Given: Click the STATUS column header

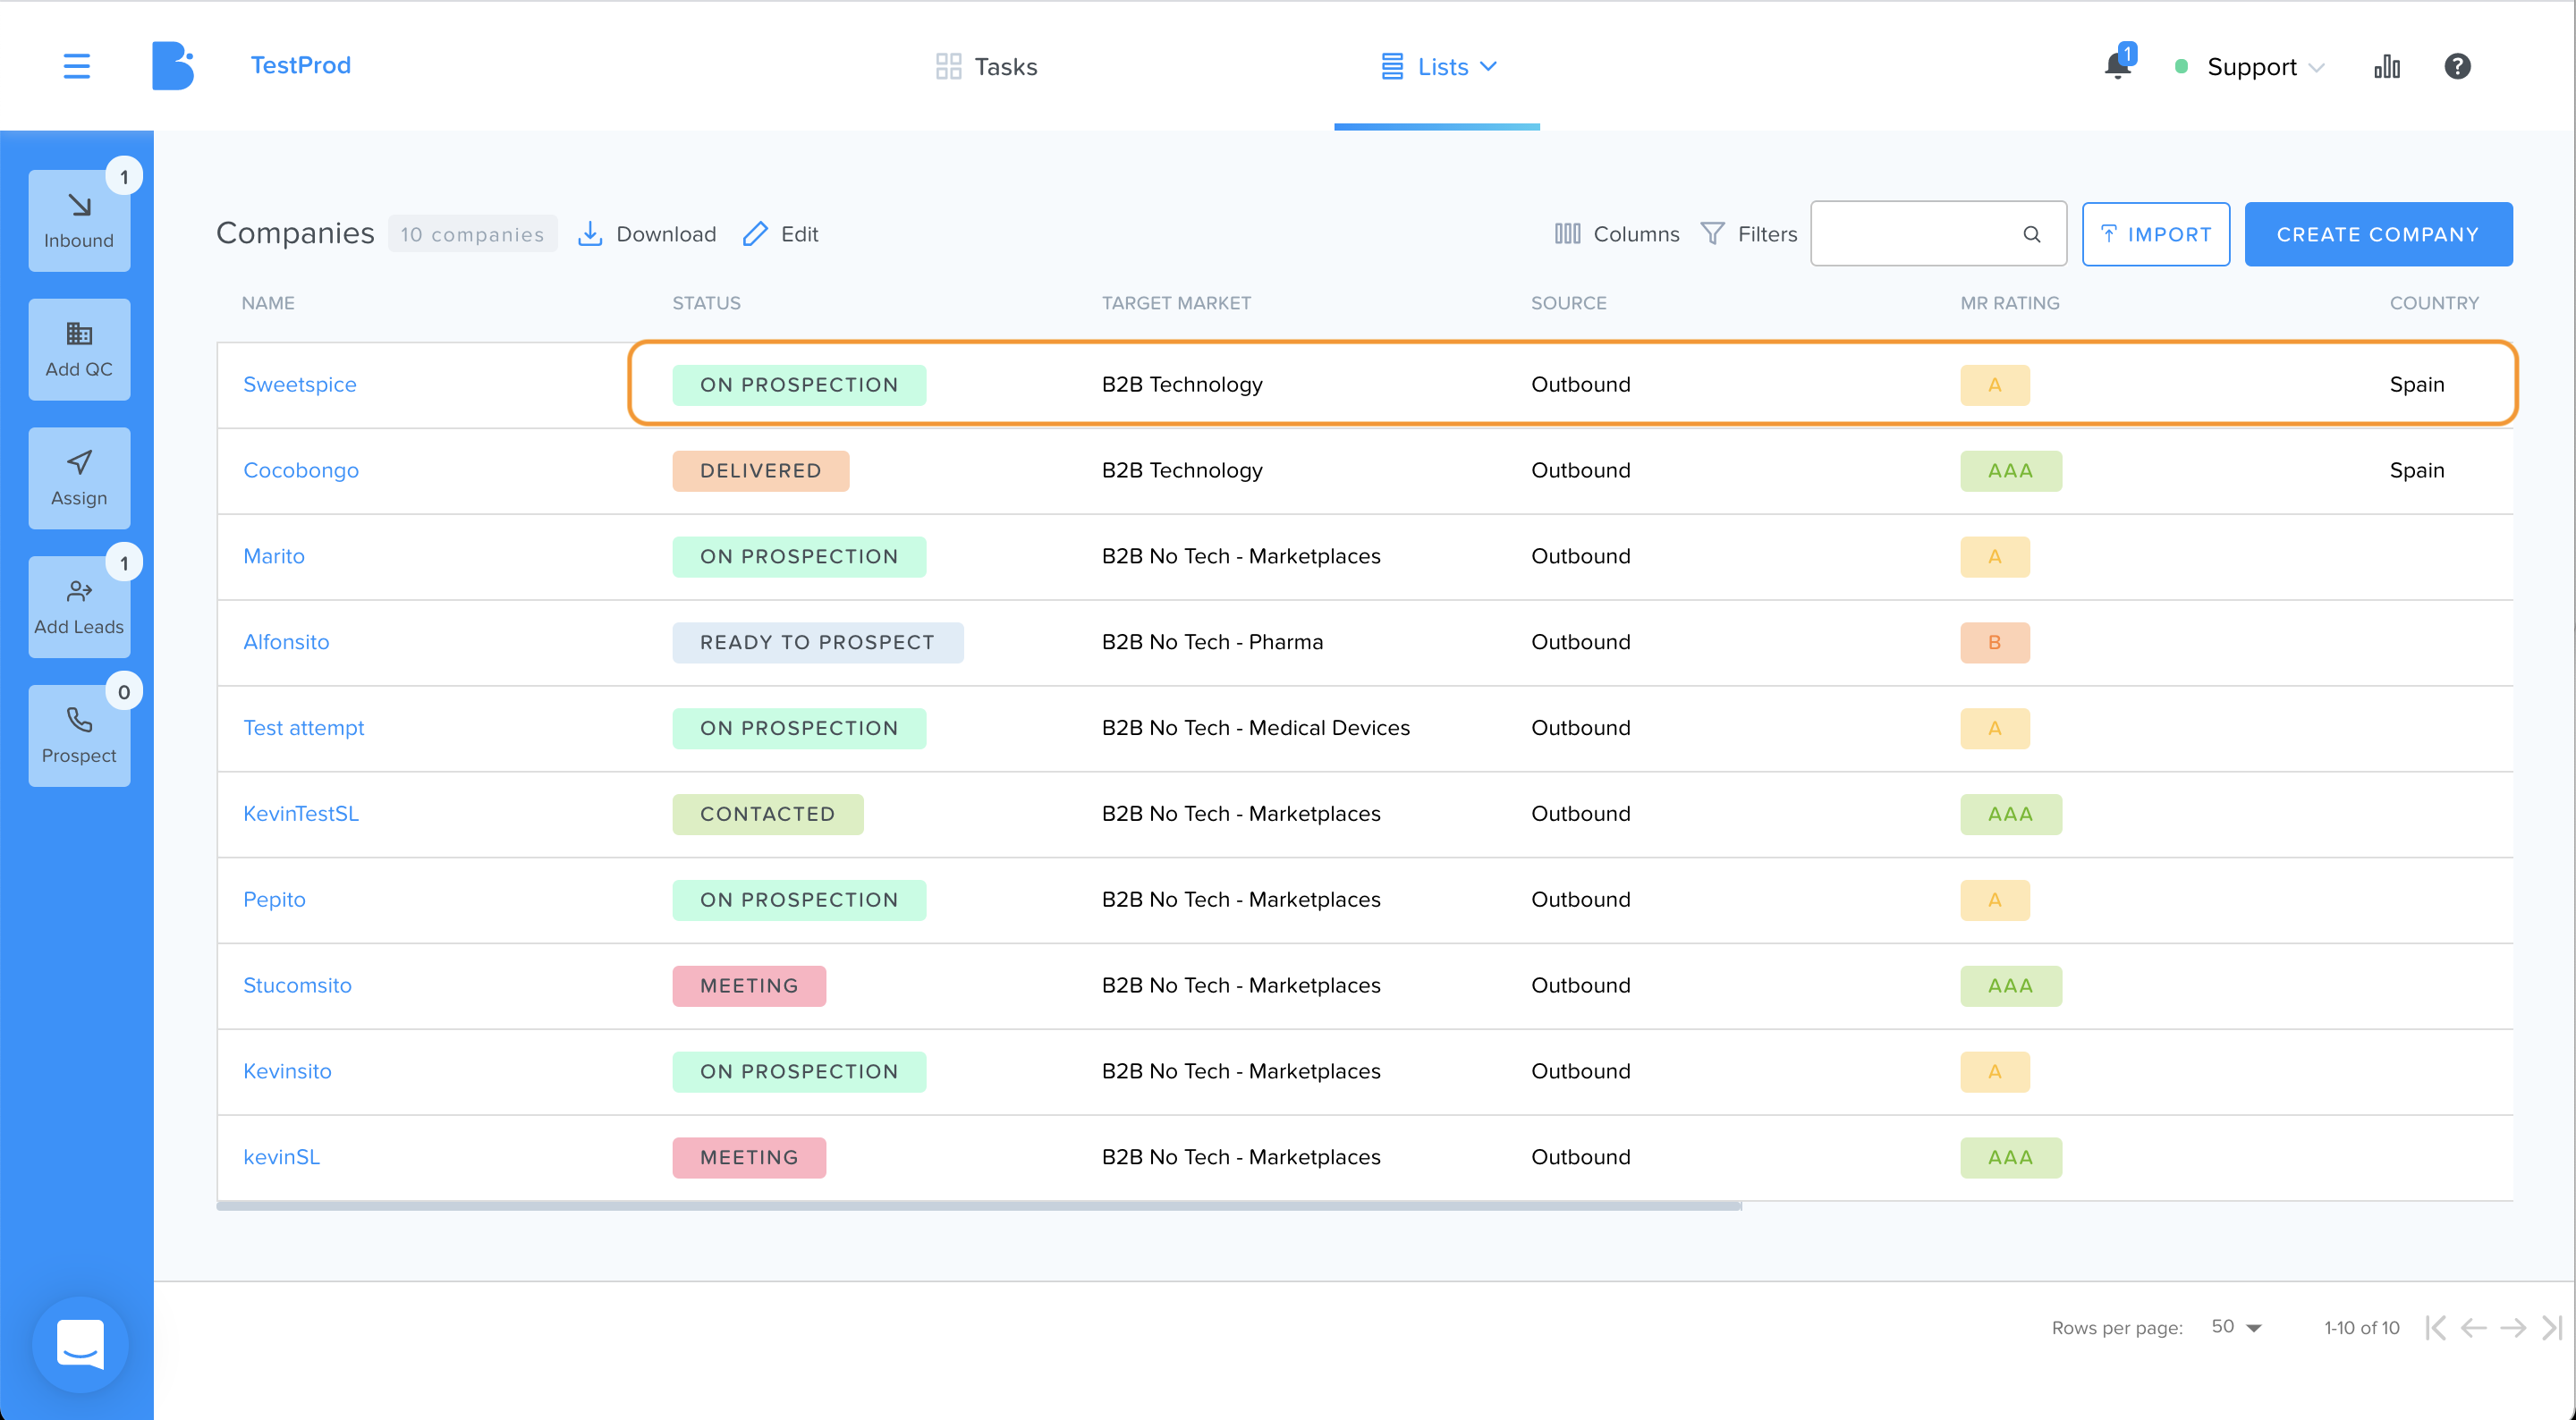Looking at the screenshot, I should [x=706, y=303].
